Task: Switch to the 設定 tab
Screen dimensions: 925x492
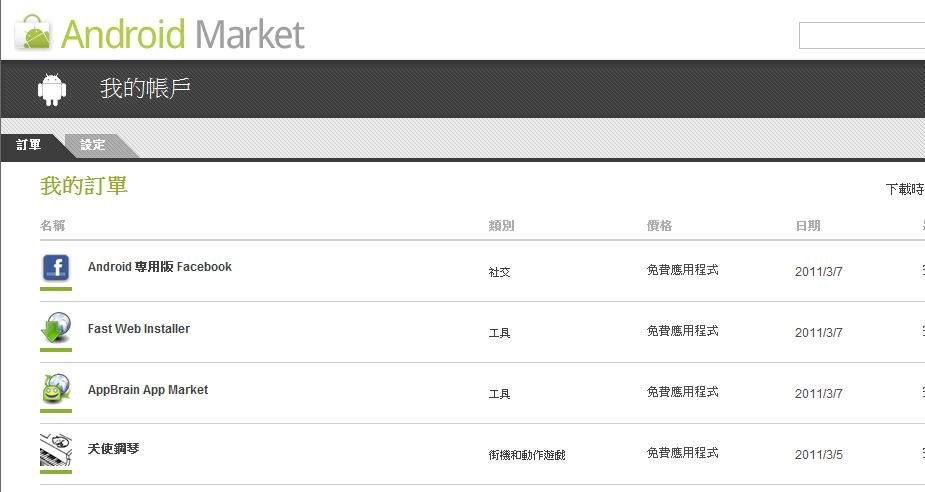Action: coord(93,145)
